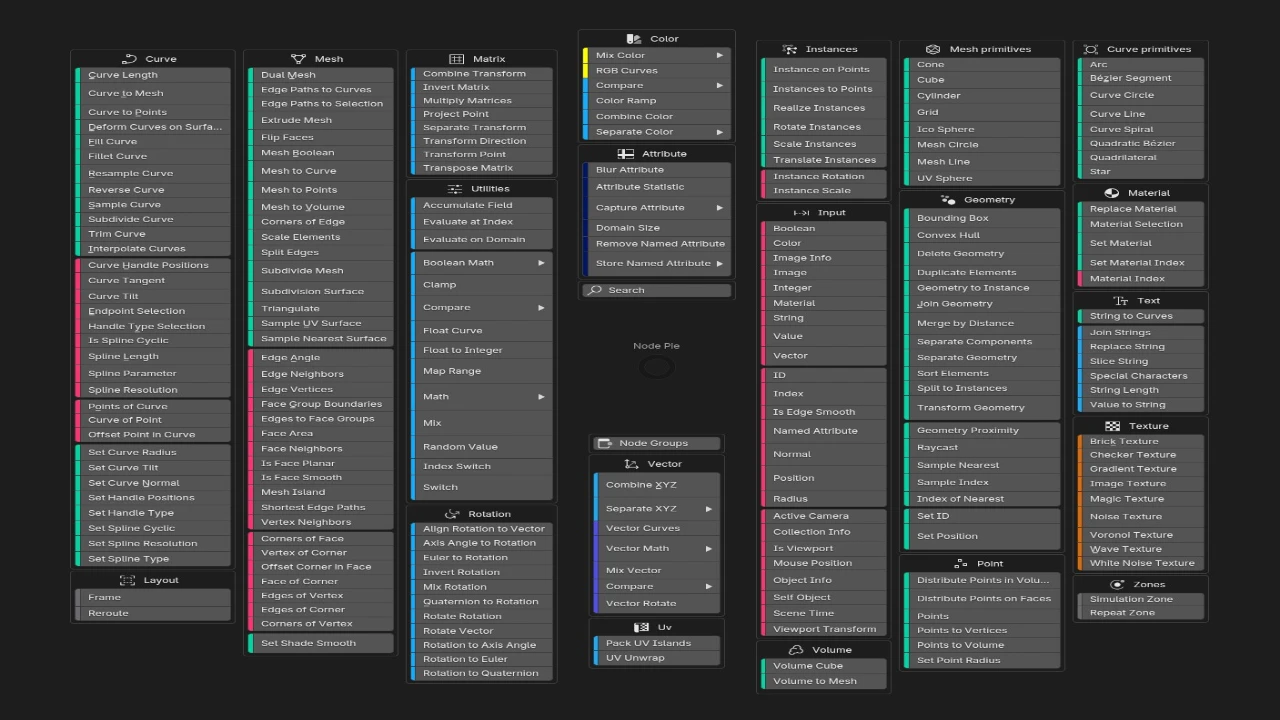Click the Matrix grid header icon
The image size is (1280, 720).
tap(457, 59)
